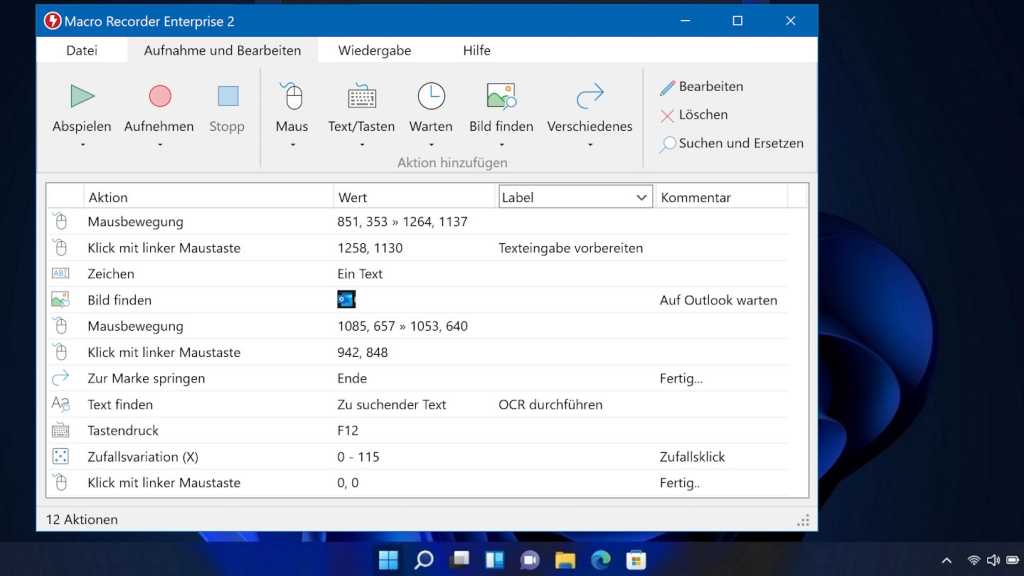Open Windows Start menu on the taskbar
Viewport: 1024px width, 576px height.
pos(388,560)
